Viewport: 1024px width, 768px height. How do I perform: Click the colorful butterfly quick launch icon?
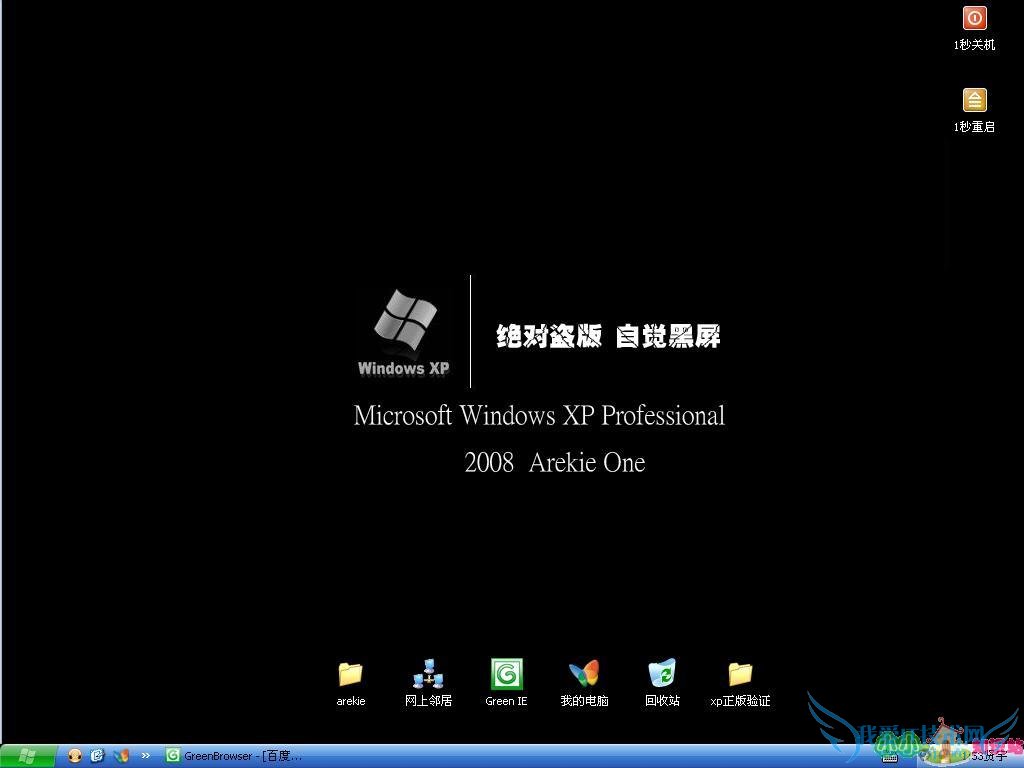pos(121,756)
